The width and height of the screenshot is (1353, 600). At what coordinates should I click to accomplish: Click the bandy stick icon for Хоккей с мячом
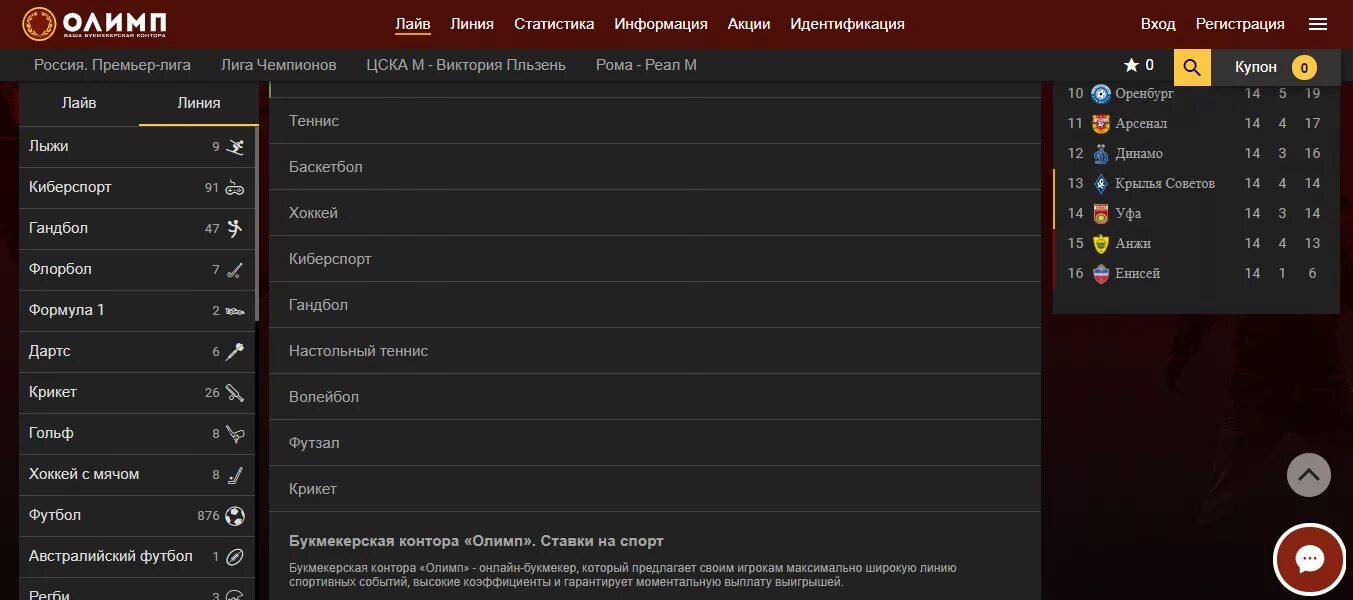pyautogui.click(x=235, y=475)
